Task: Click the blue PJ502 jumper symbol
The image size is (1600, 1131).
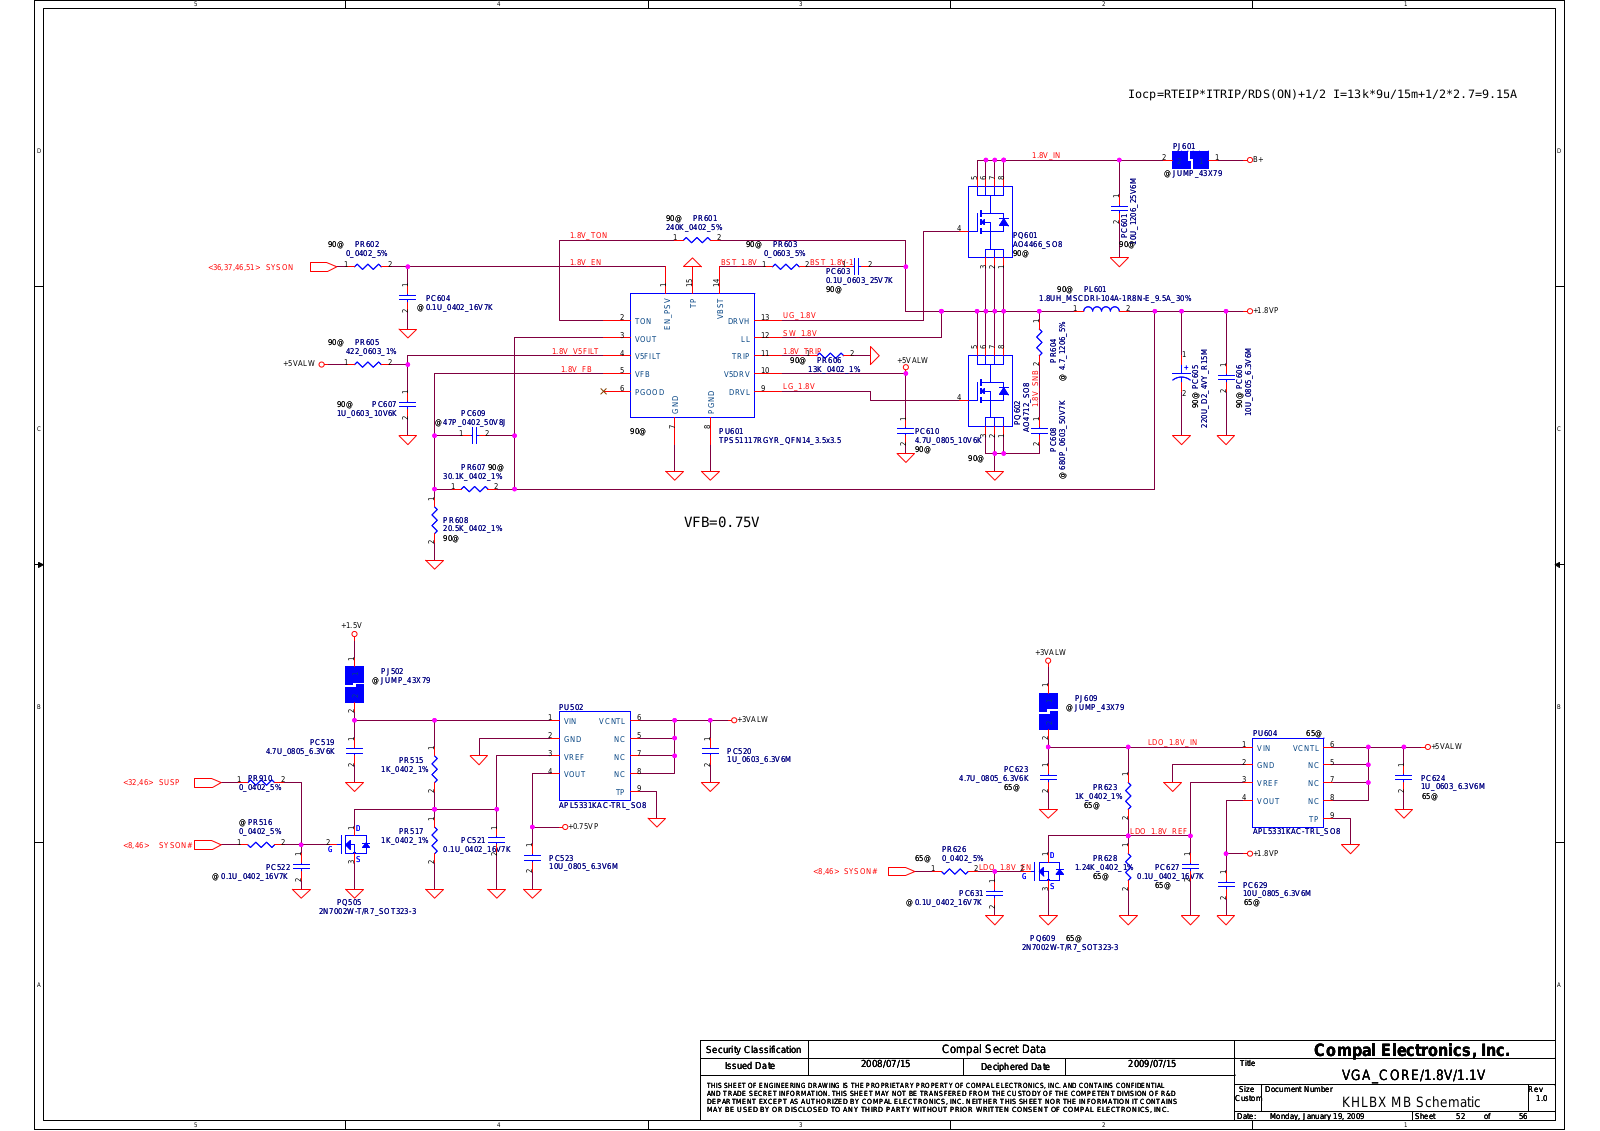Action: click(354, 685)
